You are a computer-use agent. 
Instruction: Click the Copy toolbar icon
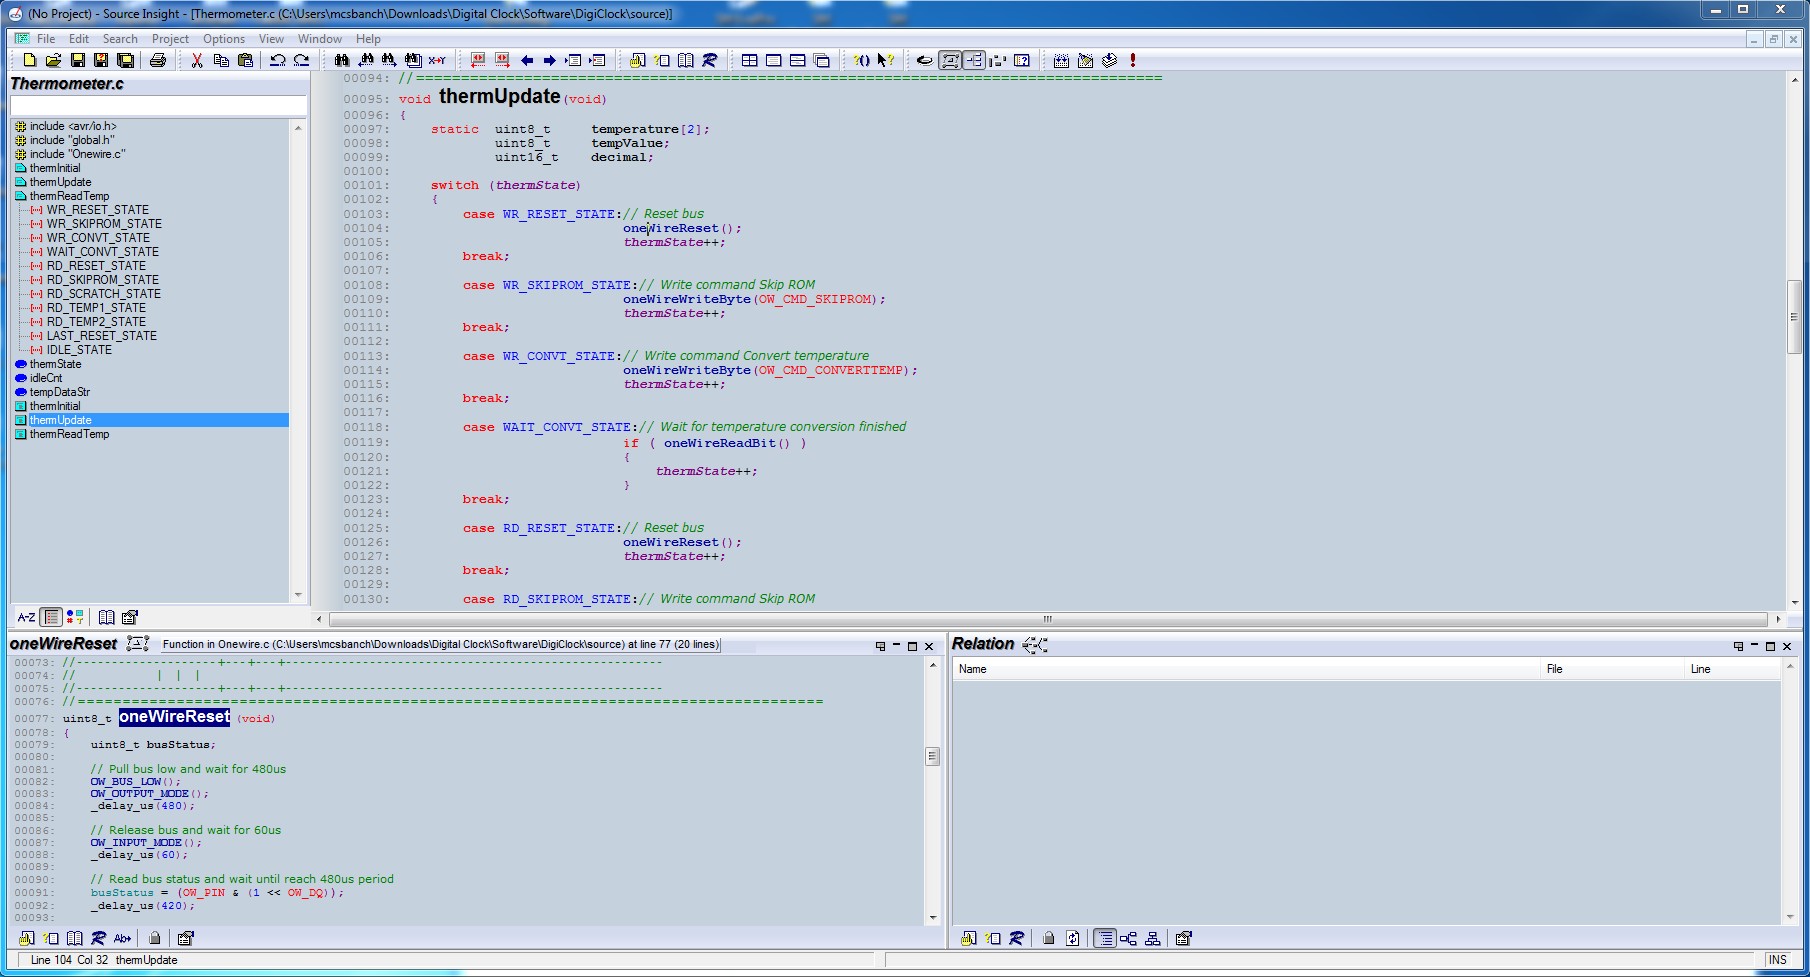(x=221, y=60)
